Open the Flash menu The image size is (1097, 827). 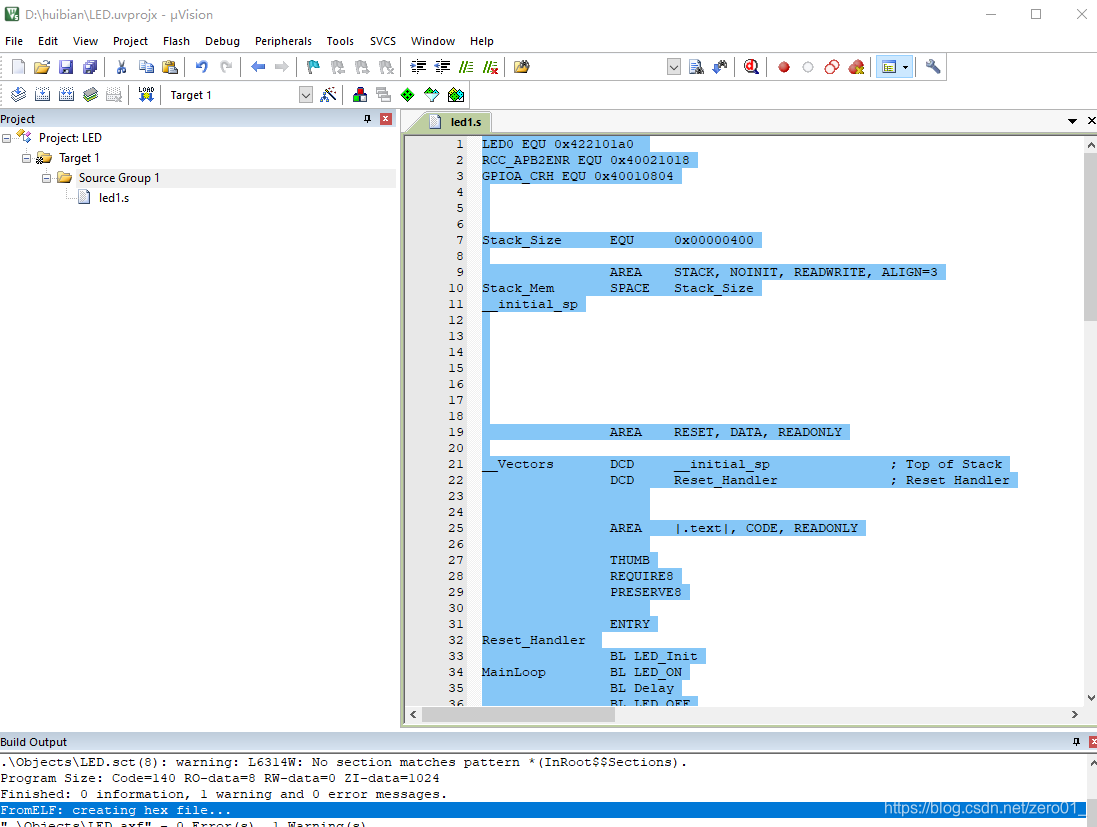[176, 41]
